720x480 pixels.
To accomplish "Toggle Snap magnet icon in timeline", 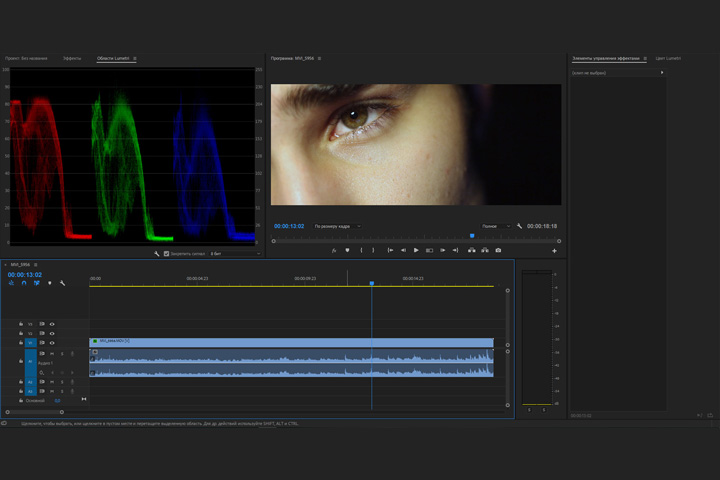I will tap(24, 283).
